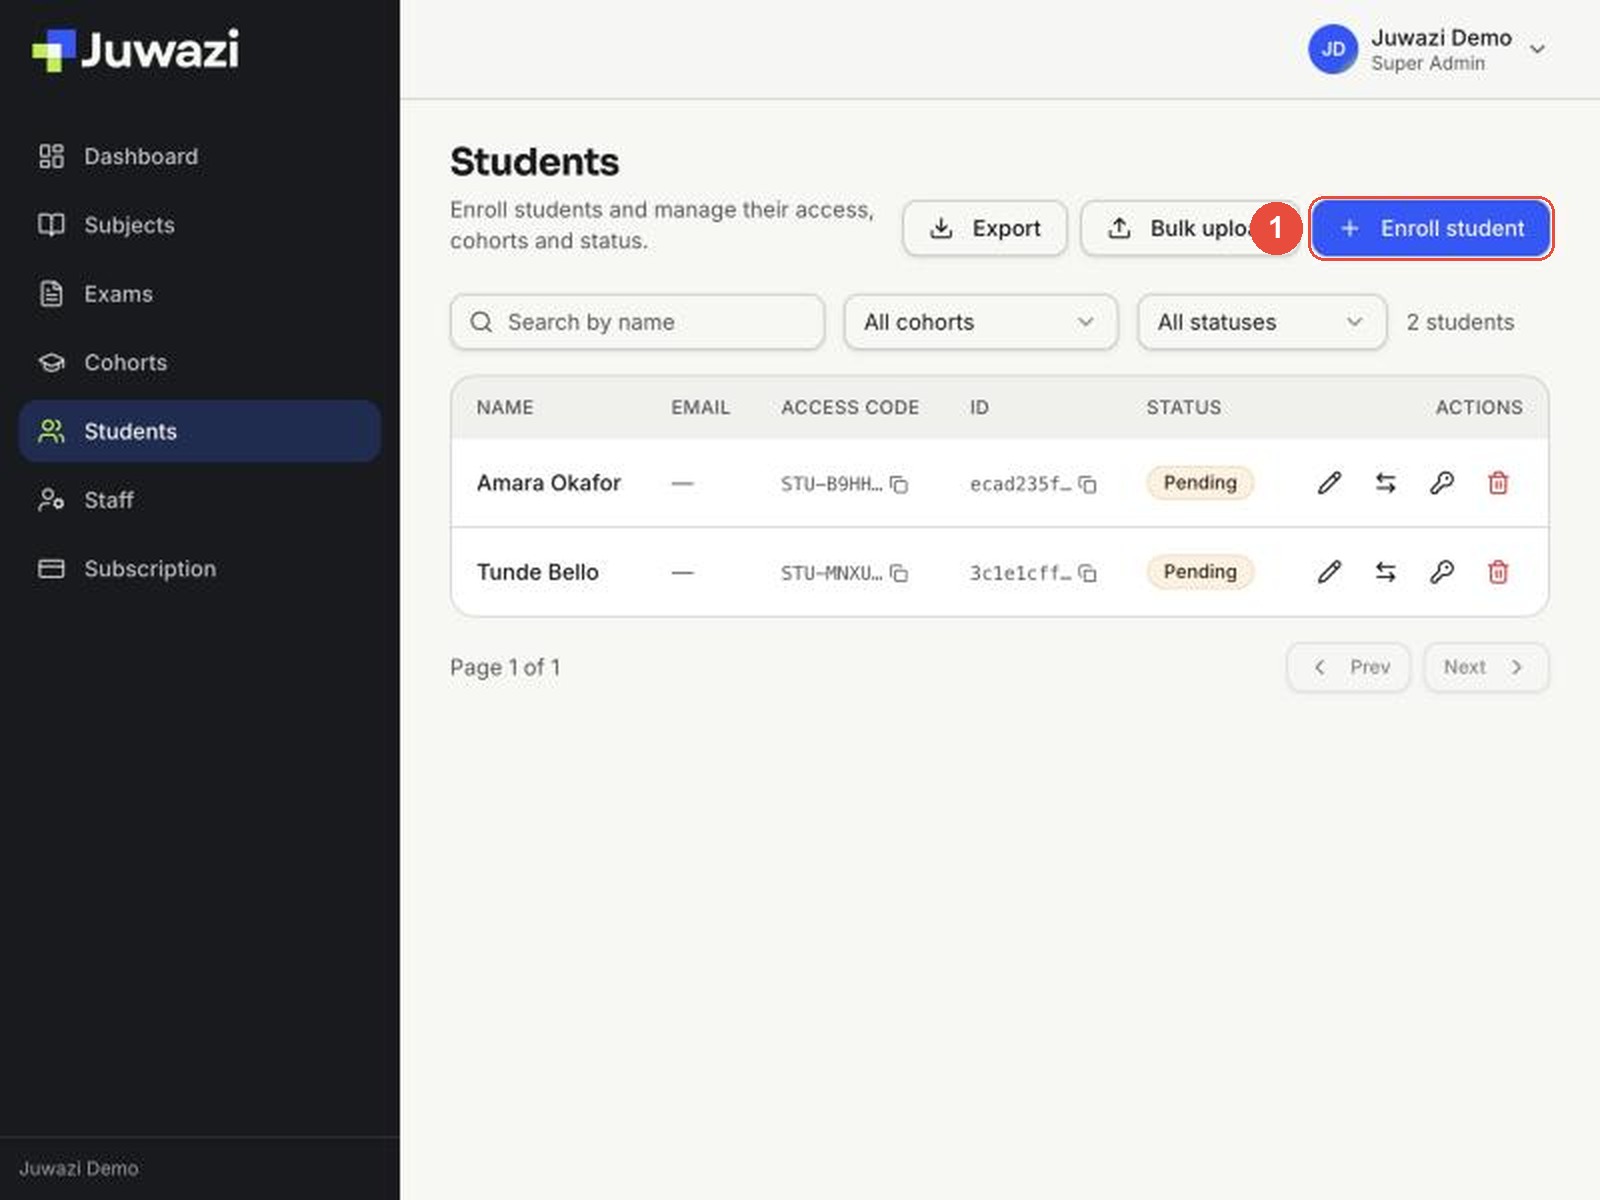
Task: Open Exams from sidebar
Action: (200, 294)
